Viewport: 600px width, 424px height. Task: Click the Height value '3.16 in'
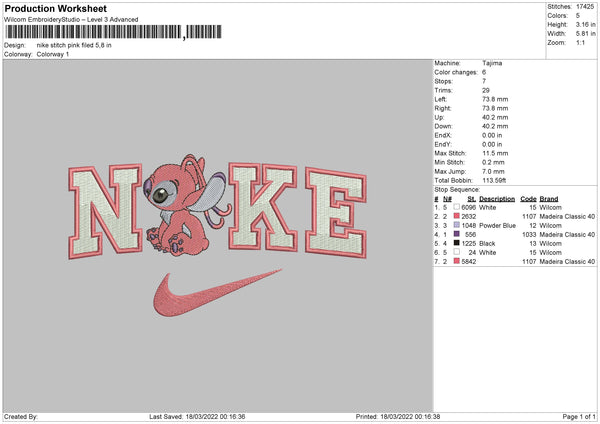click(585, 24)
